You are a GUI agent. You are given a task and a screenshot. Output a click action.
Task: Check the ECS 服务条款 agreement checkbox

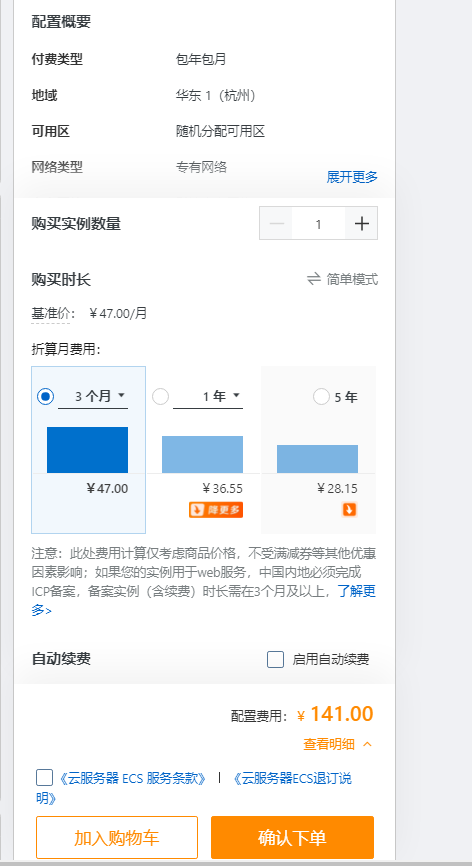pyautogui.click(x=45, y=778)
